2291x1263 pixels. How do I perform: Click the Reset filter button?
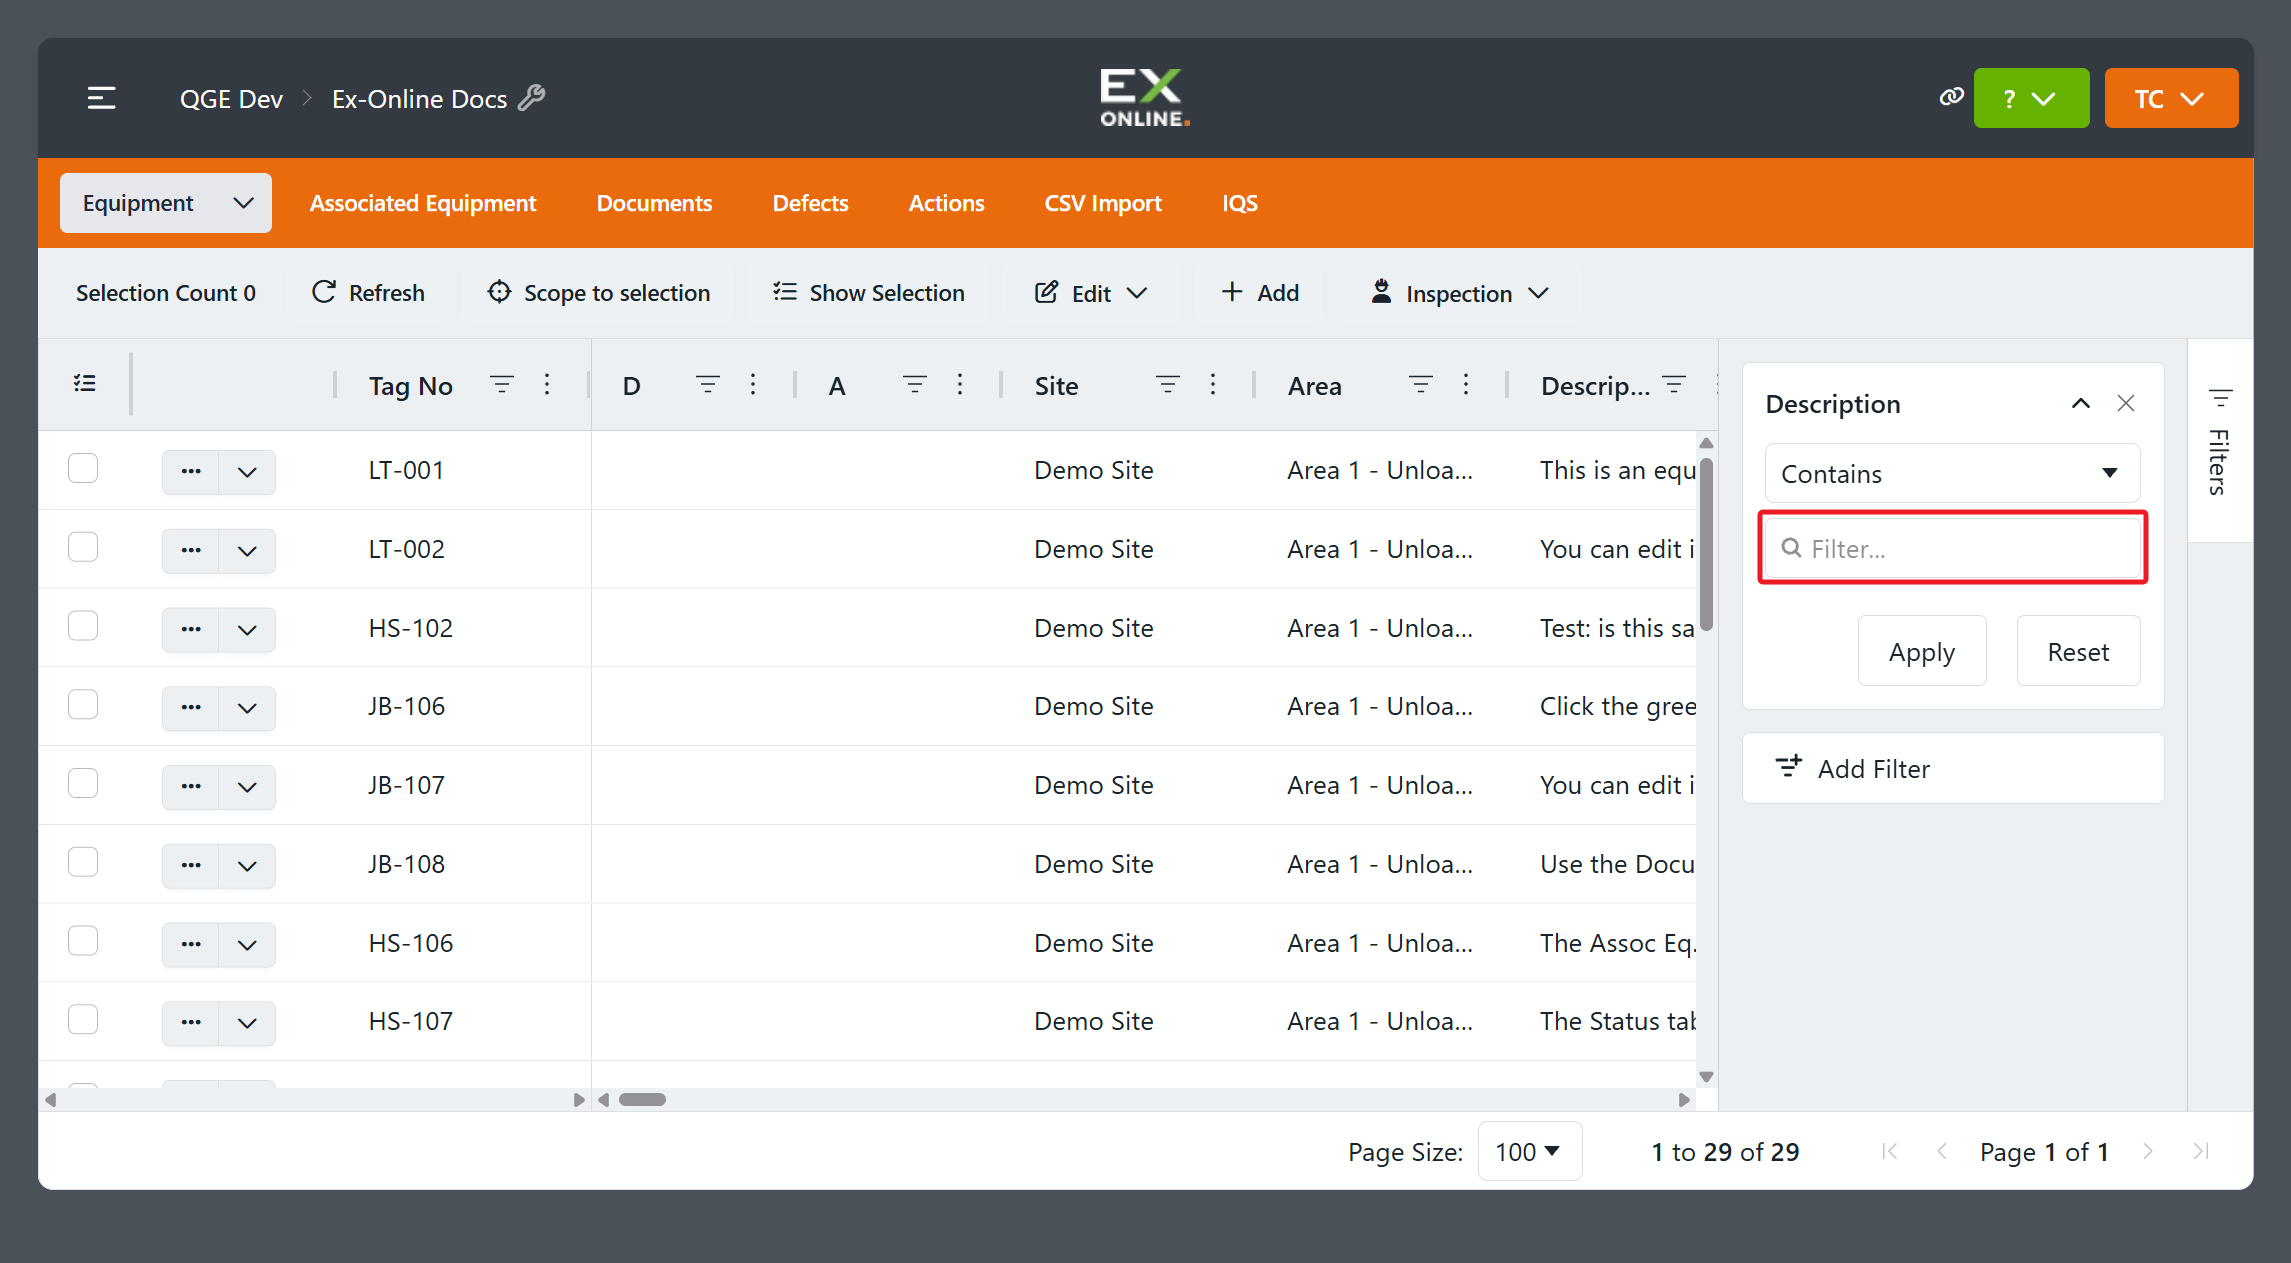pos(2078,651)
